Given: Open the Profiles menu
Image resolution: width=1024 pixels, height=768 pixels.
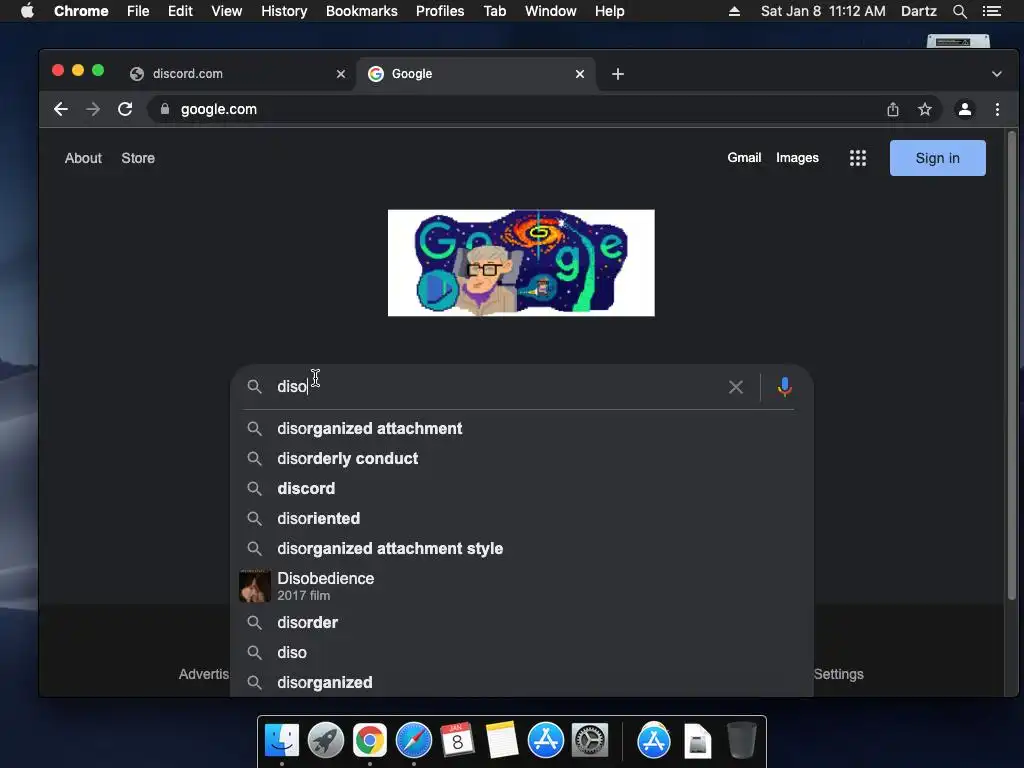Looking at the screenshot, I should click(440, 11).
